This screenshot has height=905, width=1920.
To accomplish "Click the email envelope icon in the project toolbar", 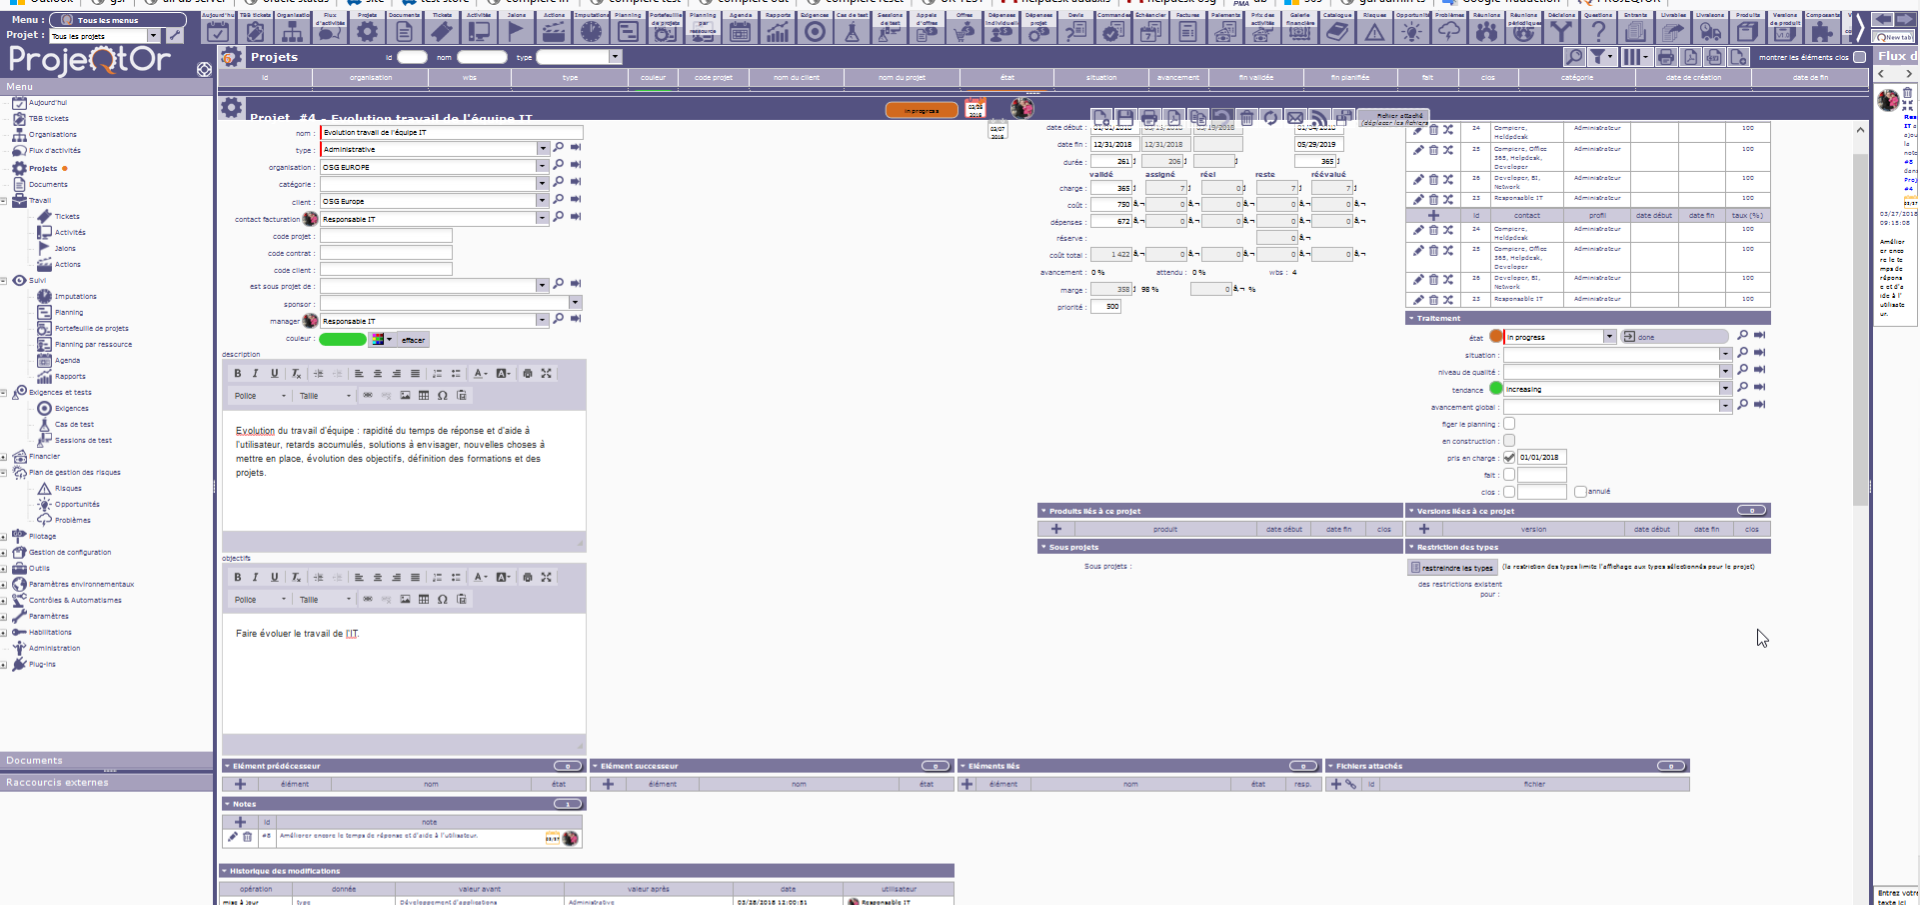I will pos(1295,118).
